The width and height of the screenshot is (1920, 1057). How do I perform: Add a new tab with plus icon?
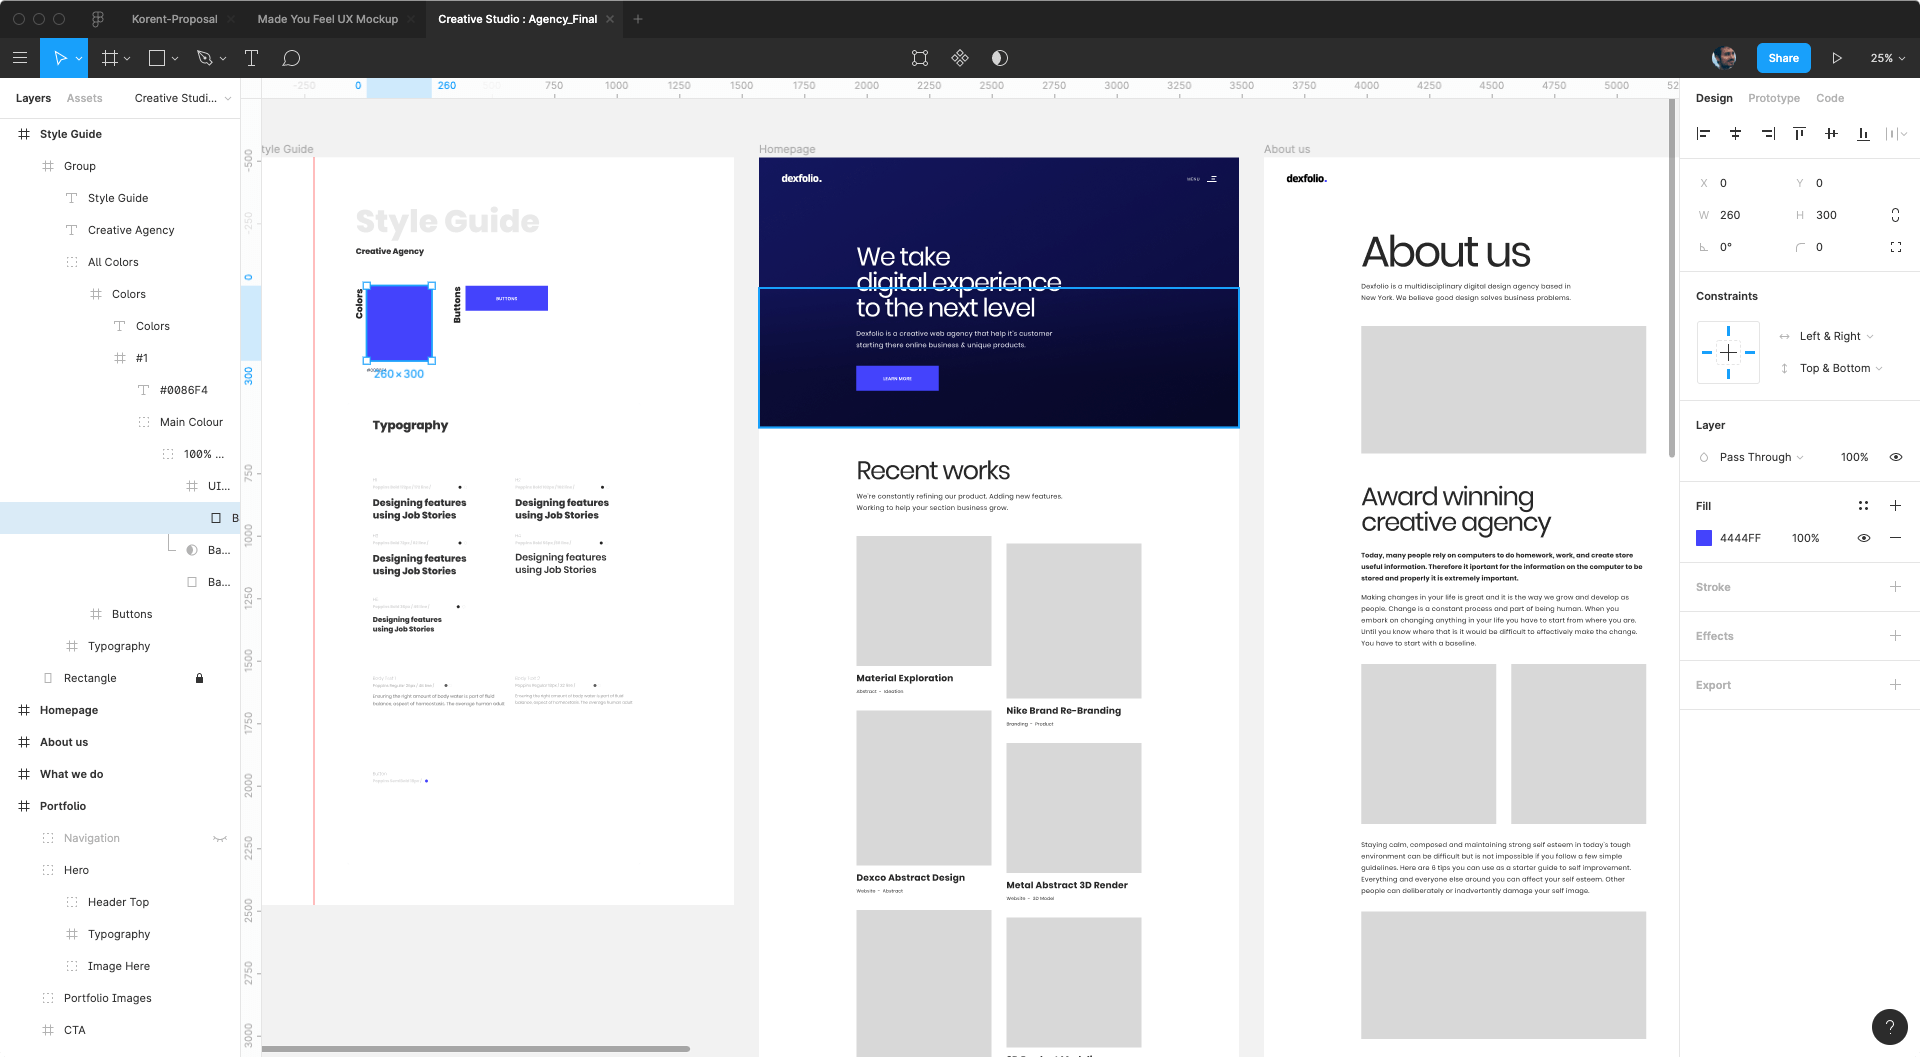tap(638, 19)
